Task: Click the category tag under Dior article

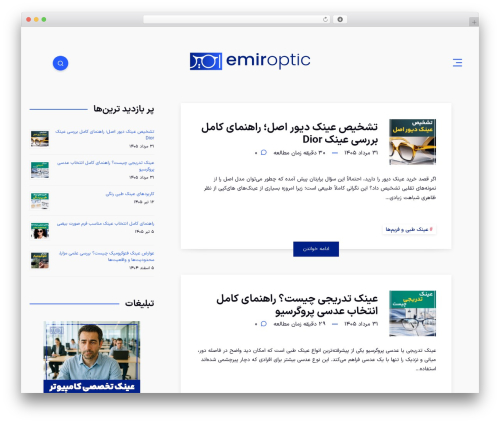Action: click(x=409, y=229)
